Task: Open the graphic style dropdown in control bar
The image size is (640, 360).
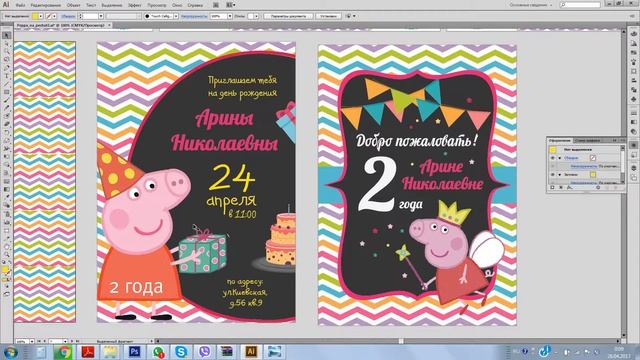Action: [256, 16]
